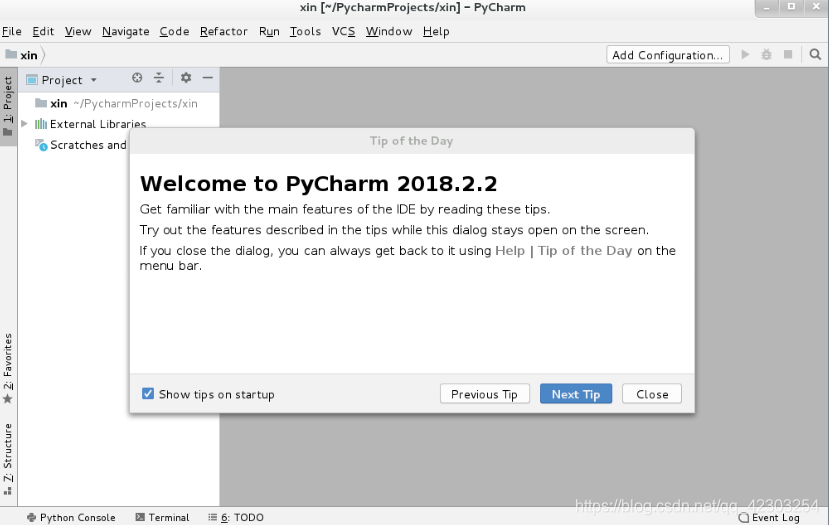Open the Project view dropdown arrow
The height and width of the screenshot is (525, 829).
click(x=94, y=80)
